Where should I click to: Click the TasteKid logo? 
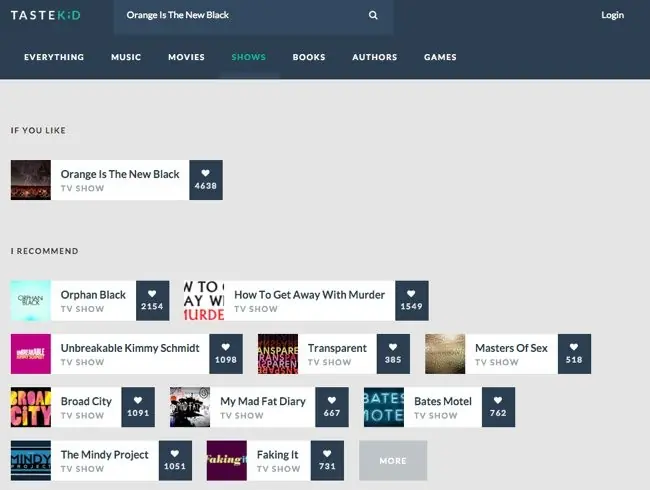tap(46, 15)
